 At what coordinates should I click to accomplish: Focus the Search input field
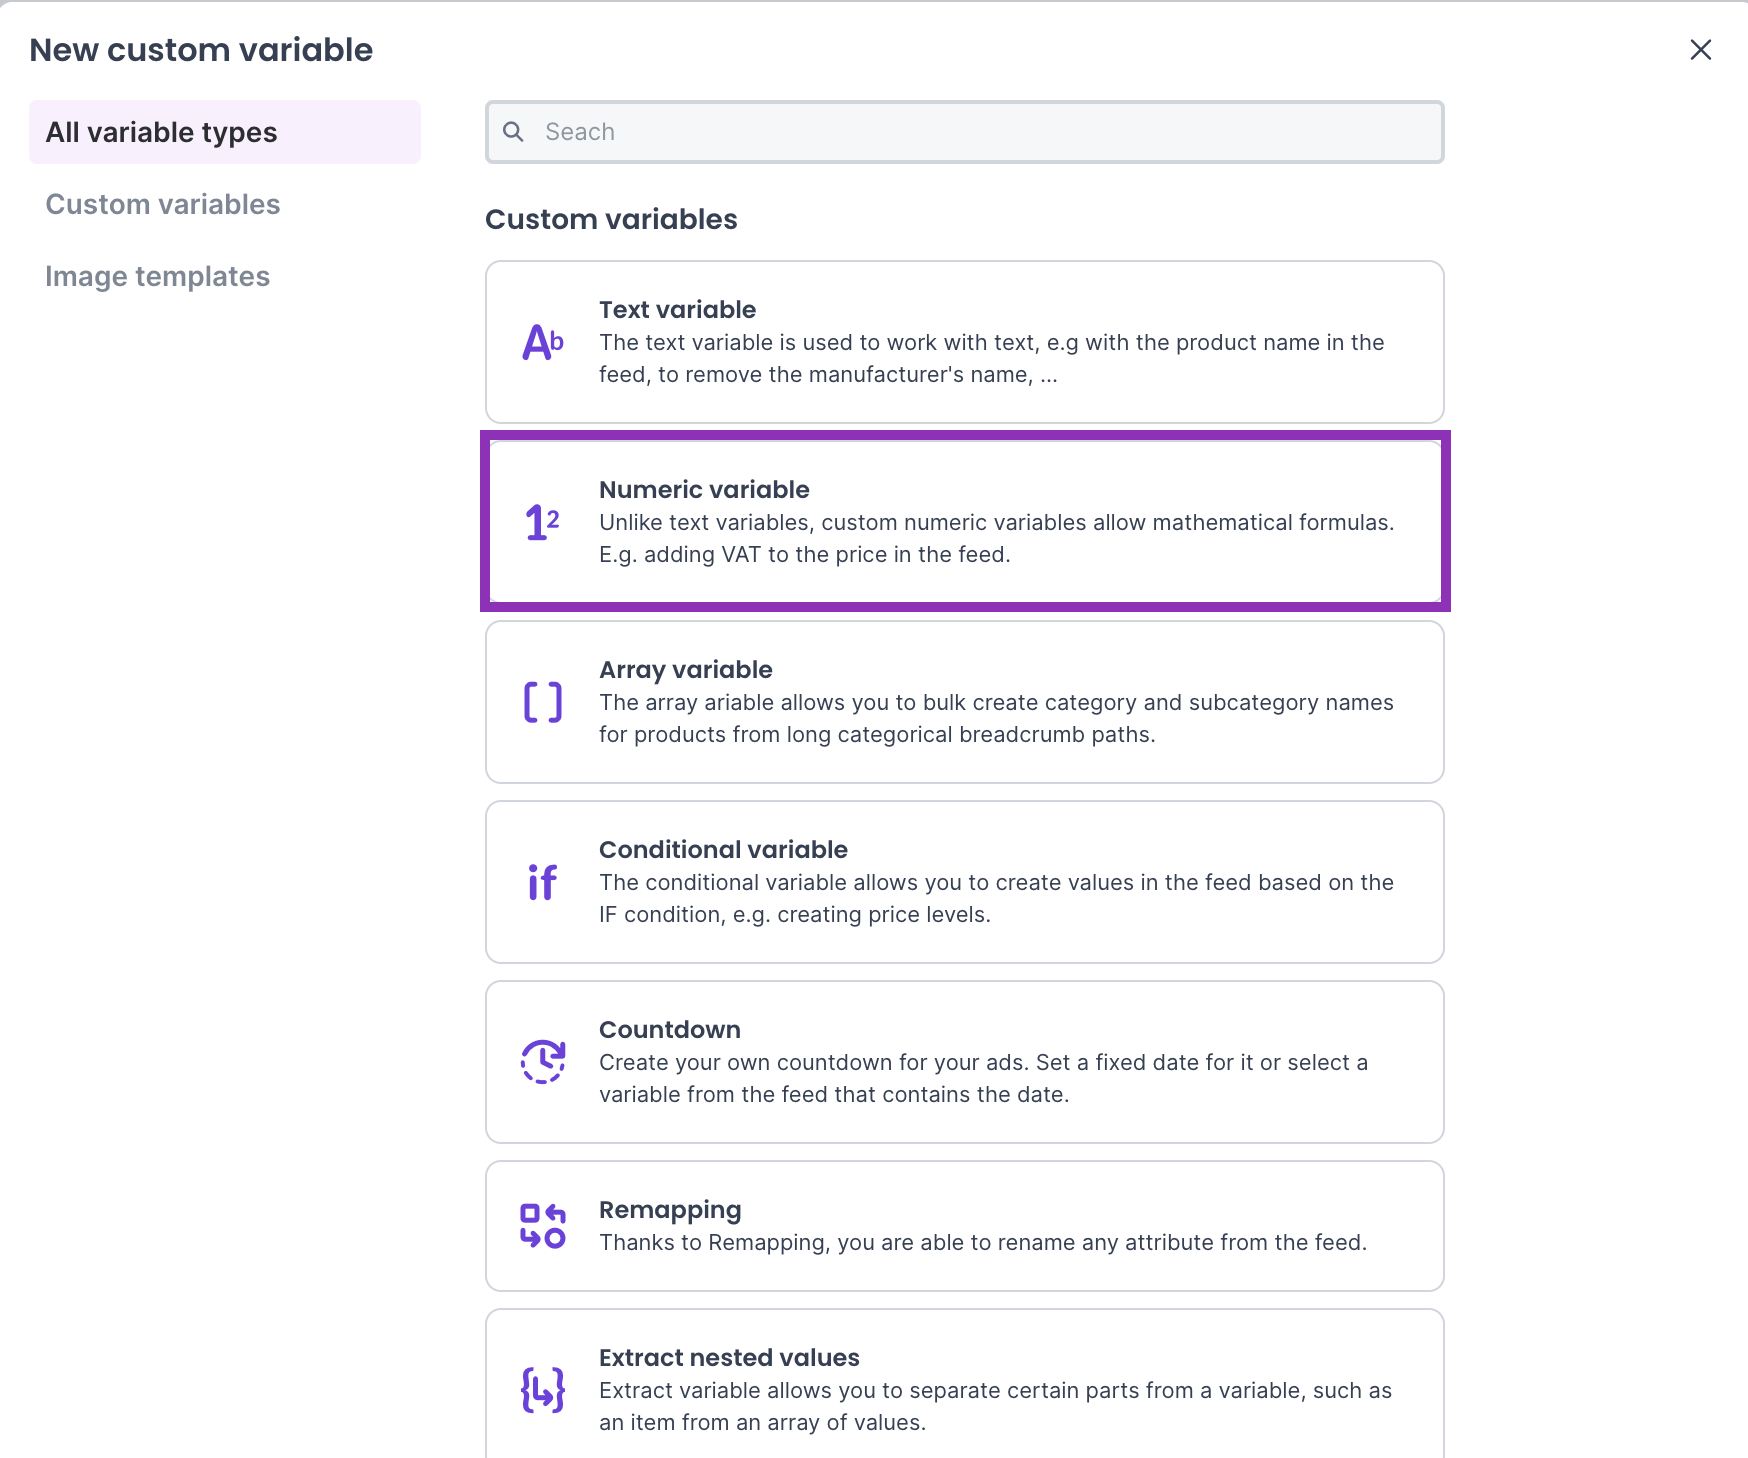[980, 132]
